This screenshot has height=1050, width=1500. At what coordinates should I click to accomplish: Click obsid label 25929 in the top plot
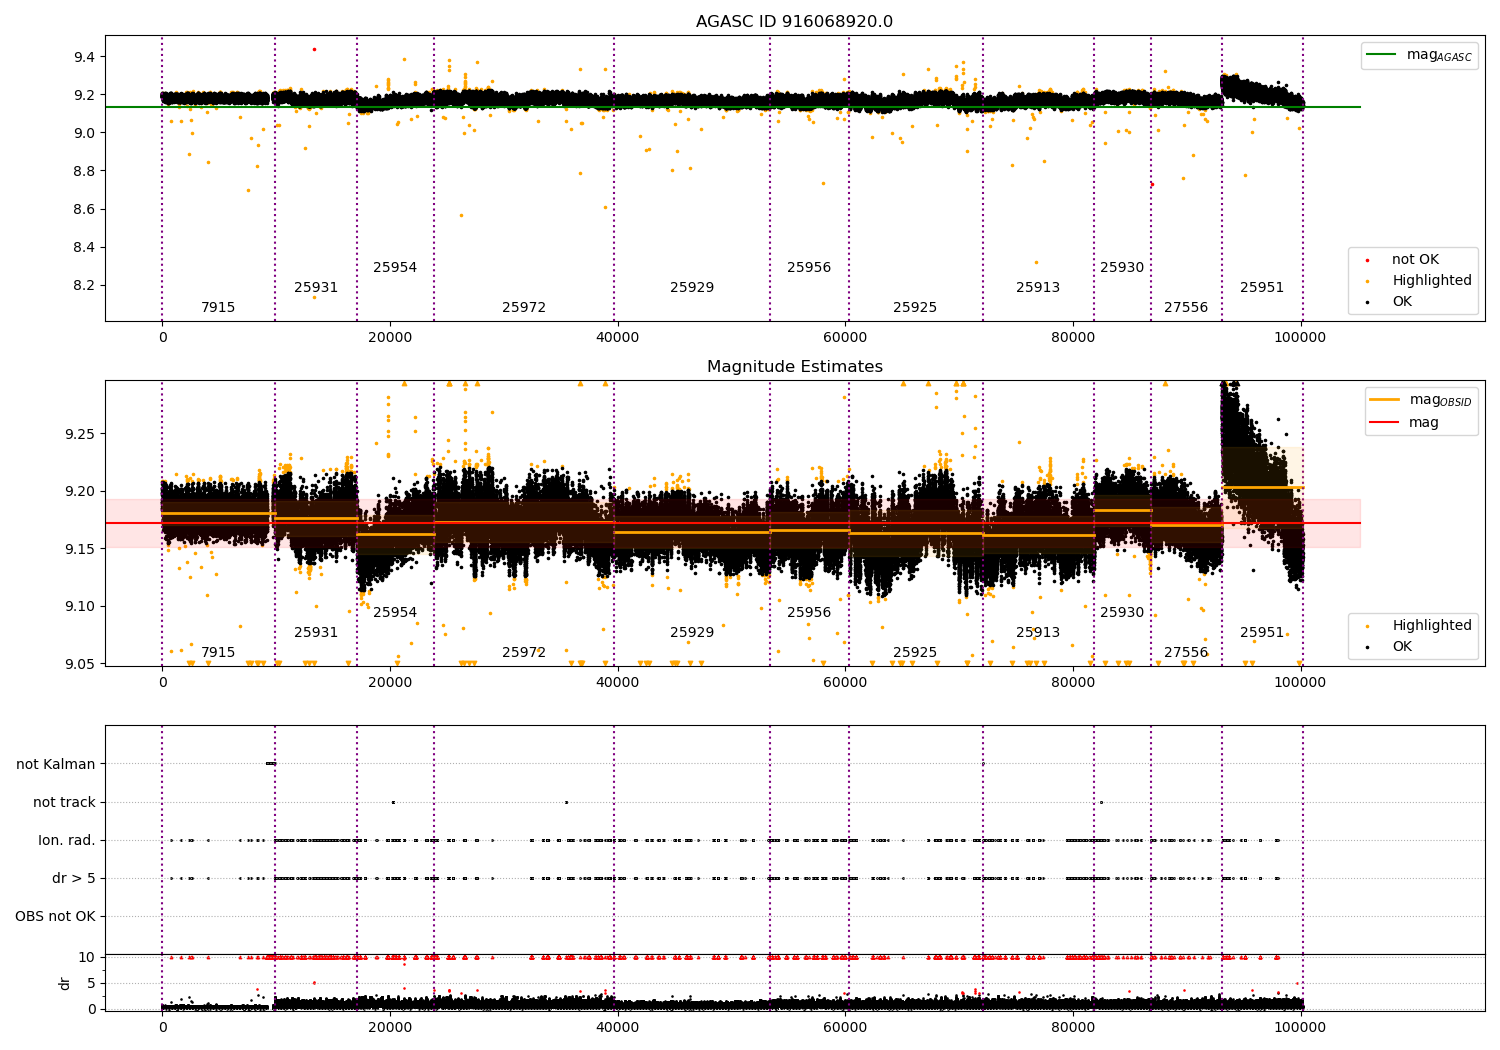(x=692, y=288)
